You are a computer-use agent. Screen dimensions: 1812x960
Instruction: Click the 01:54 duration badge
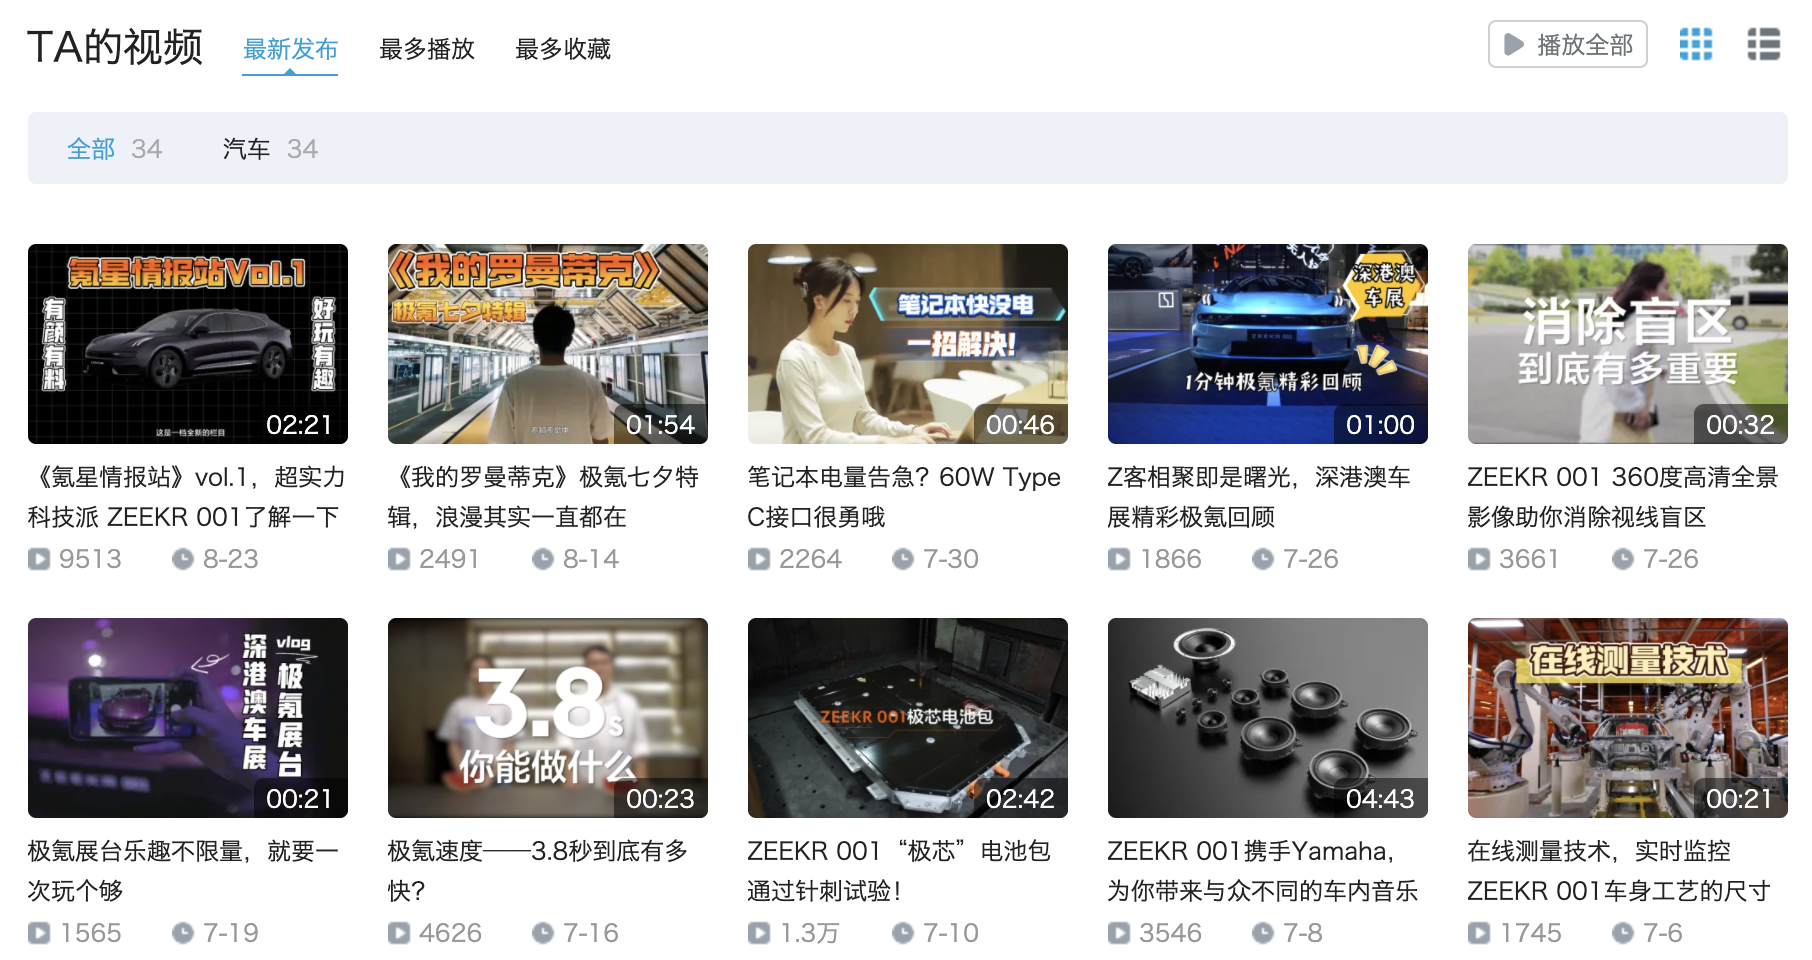point(660,425)
